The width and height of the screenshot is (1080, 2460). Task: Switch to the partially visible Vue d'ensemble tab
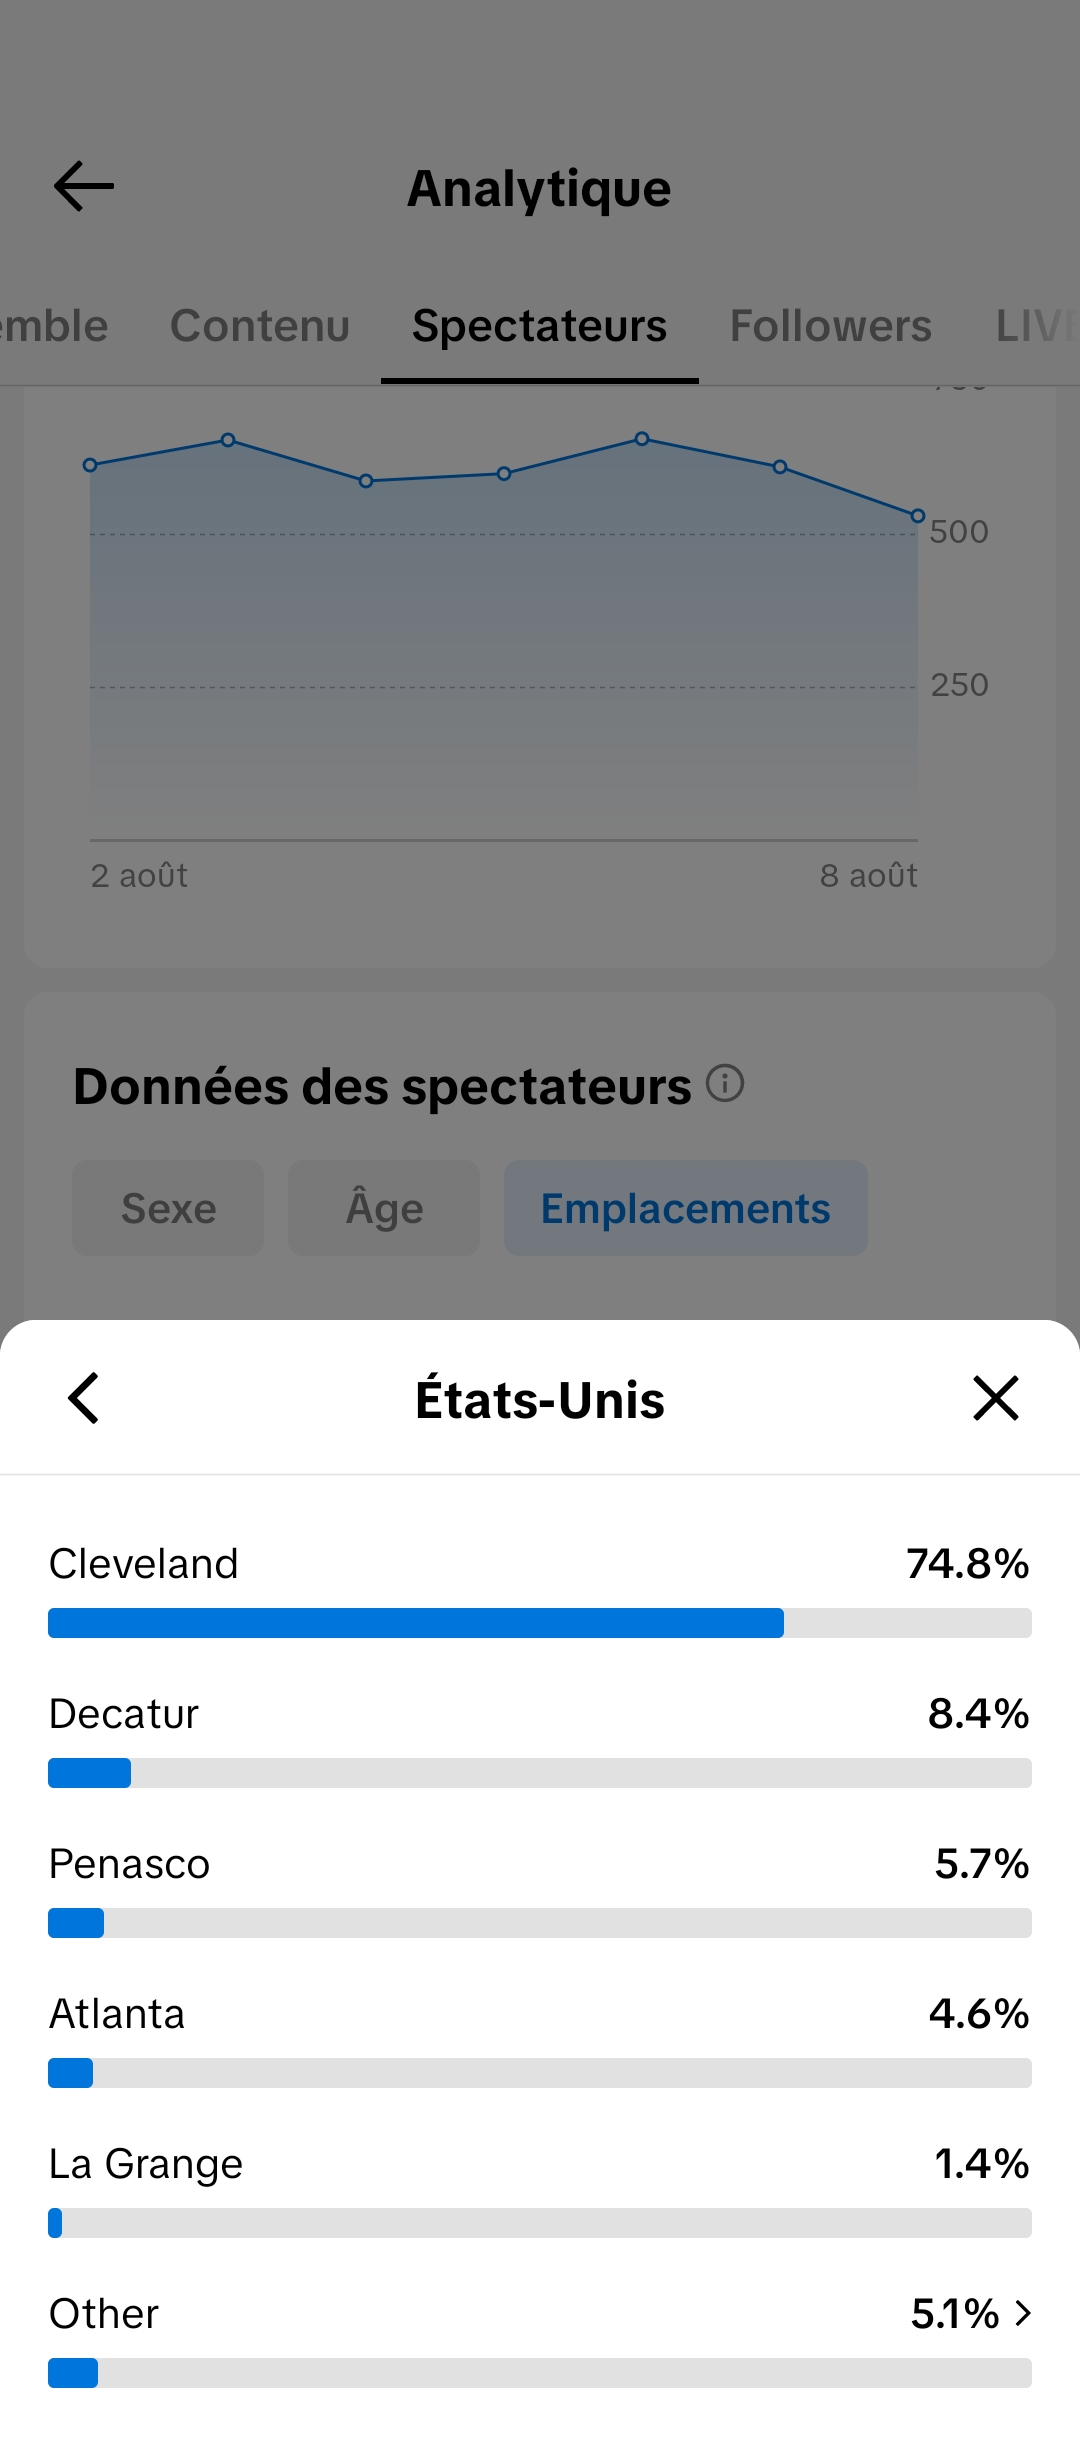(x=54, y=326)
